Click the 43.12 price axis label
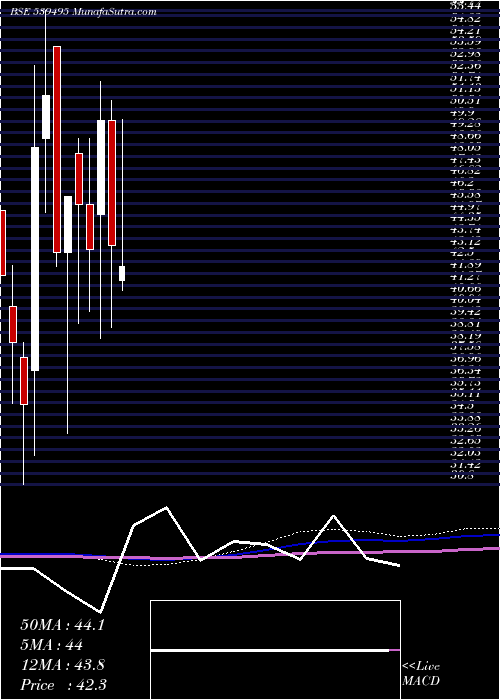The image size is (500, 700). (466, 242)
